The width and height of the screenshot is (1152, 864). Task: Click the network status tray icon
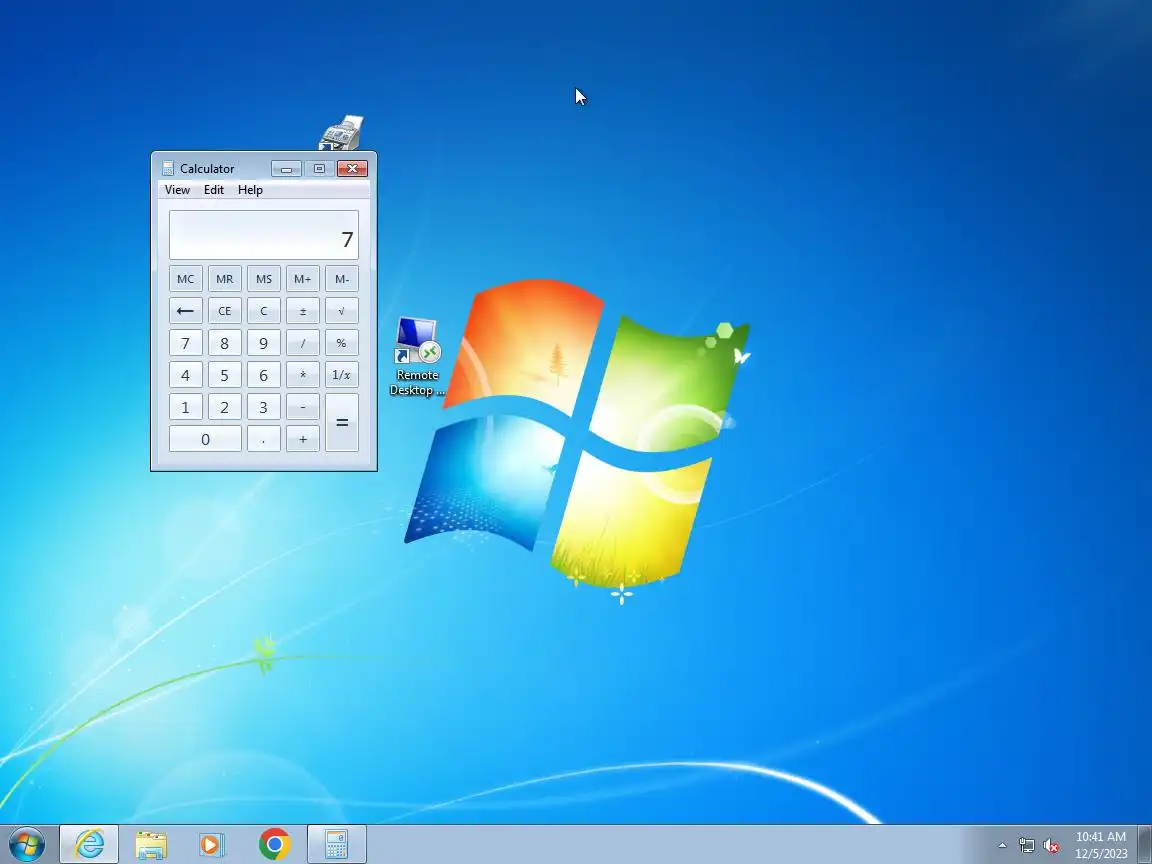coord(1026,846)
